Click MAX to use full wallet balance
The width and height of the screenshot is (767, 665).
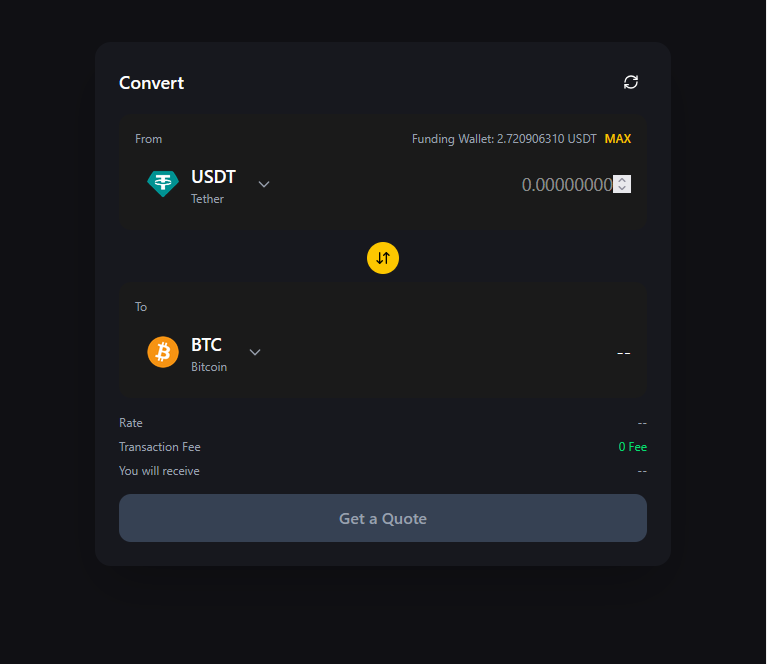click(618, 139)
